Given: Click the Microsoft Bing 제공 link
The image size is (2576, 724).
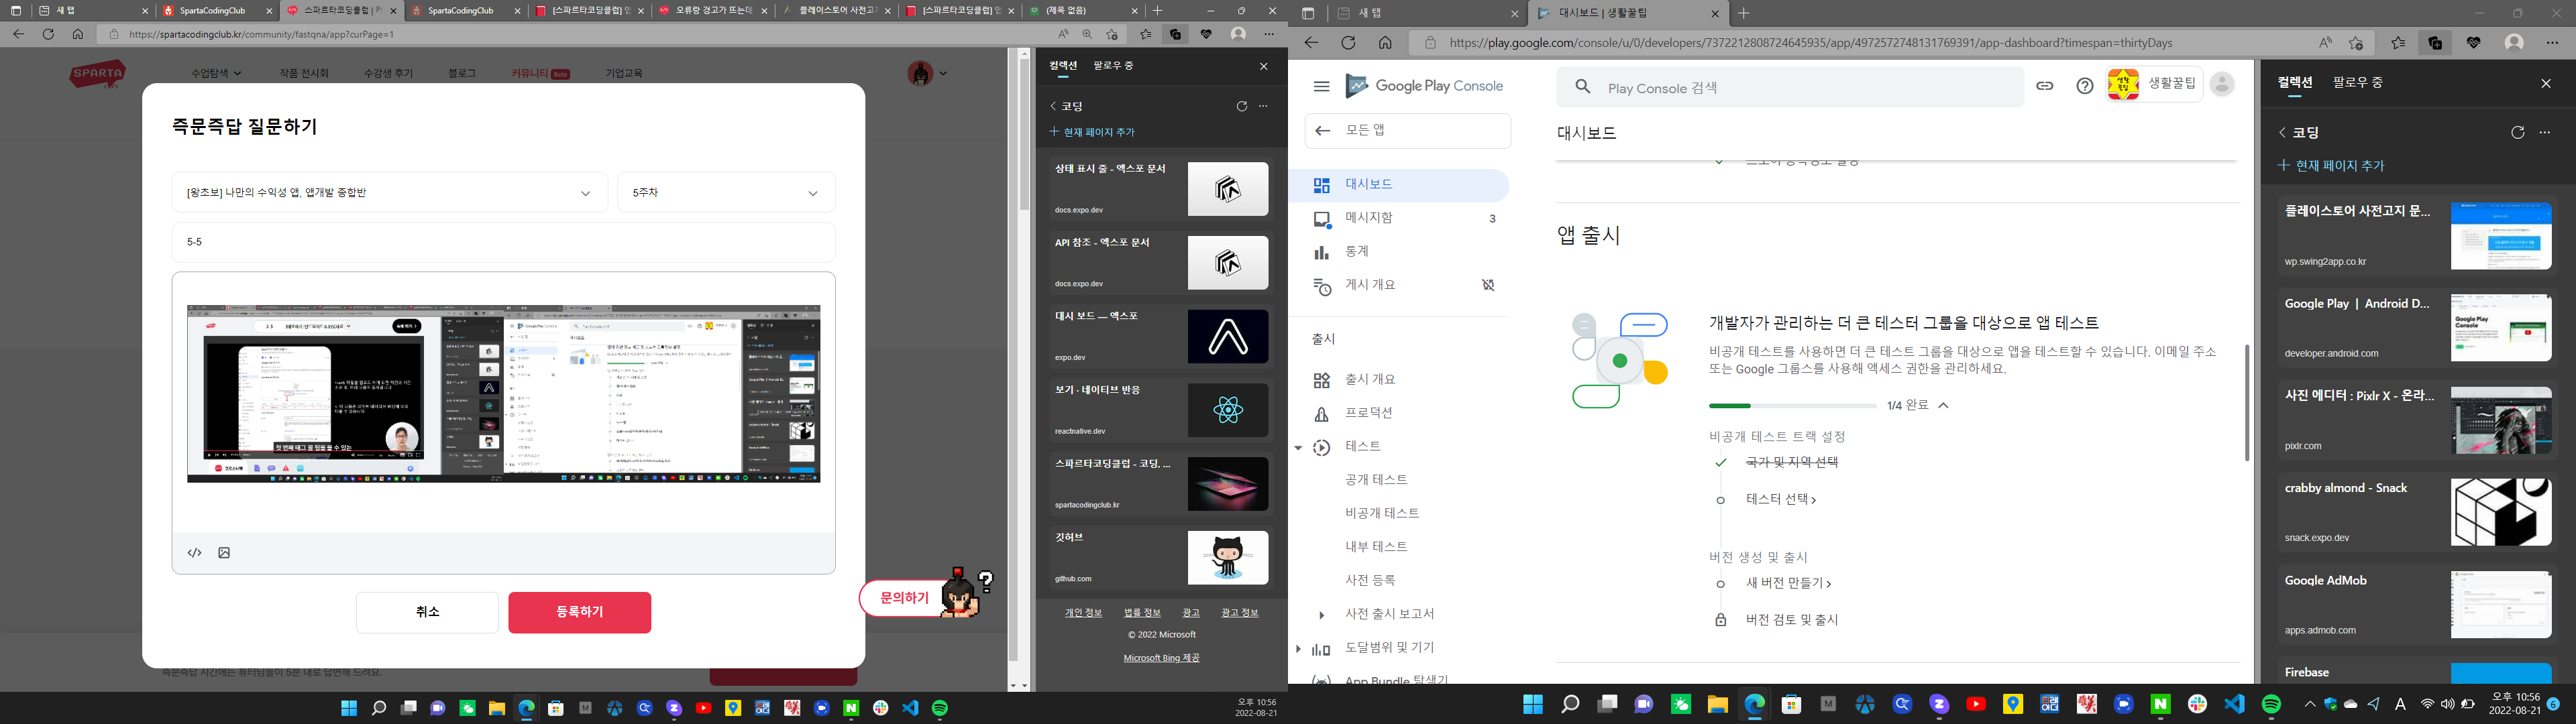Looking at the screenshot, I should coord(1161,658).
